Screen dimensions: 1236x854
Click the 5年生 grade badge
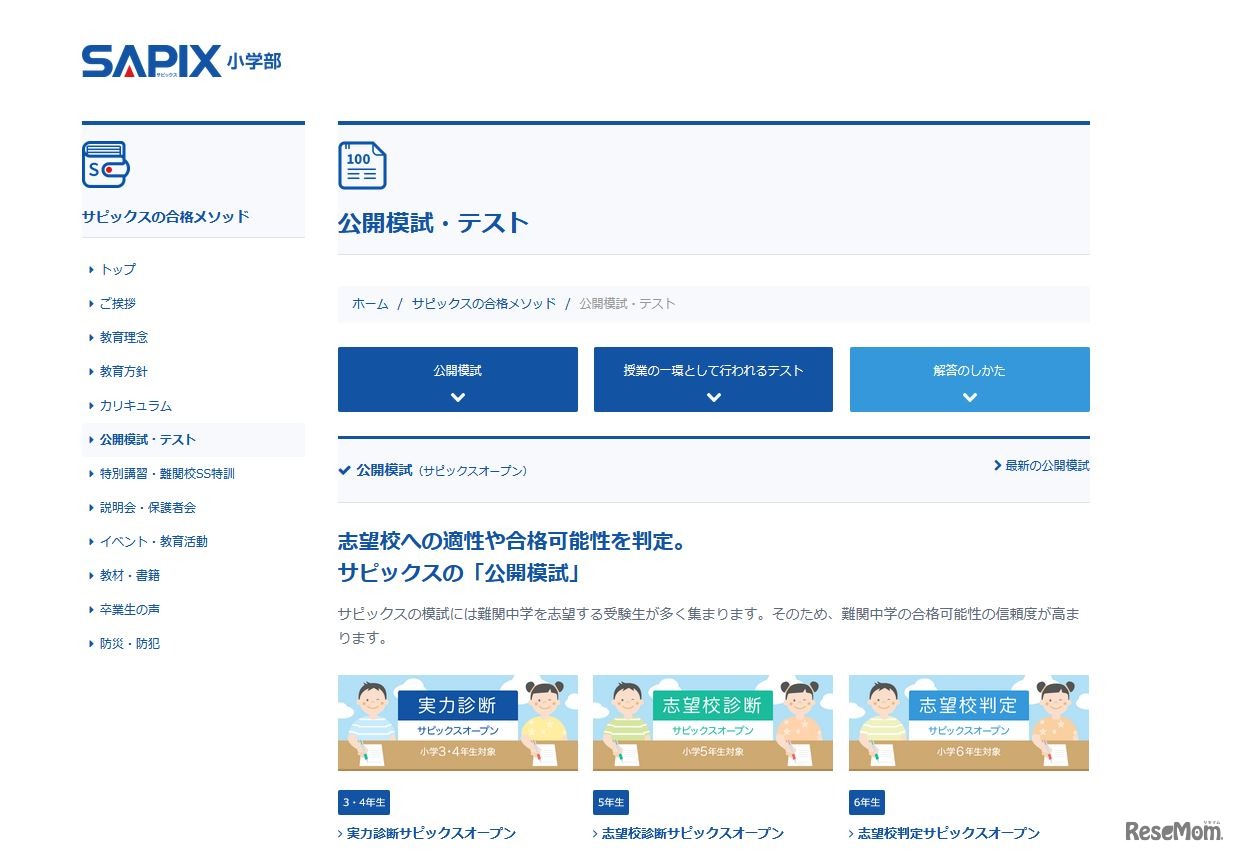point(611,802)
